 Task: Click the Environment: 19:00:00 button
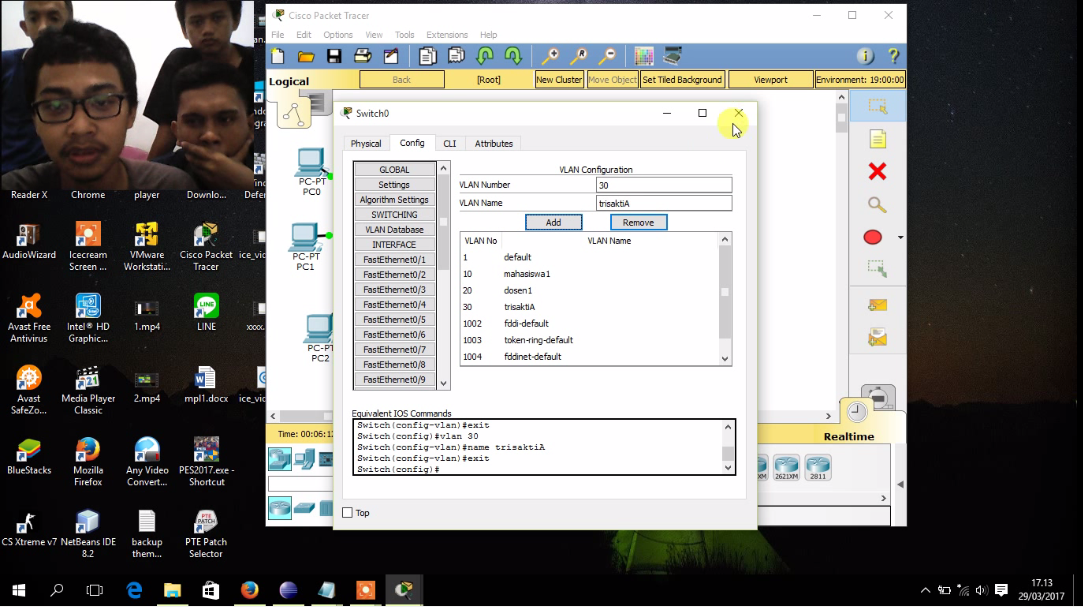pyautogui.click(x=860, y=80)
